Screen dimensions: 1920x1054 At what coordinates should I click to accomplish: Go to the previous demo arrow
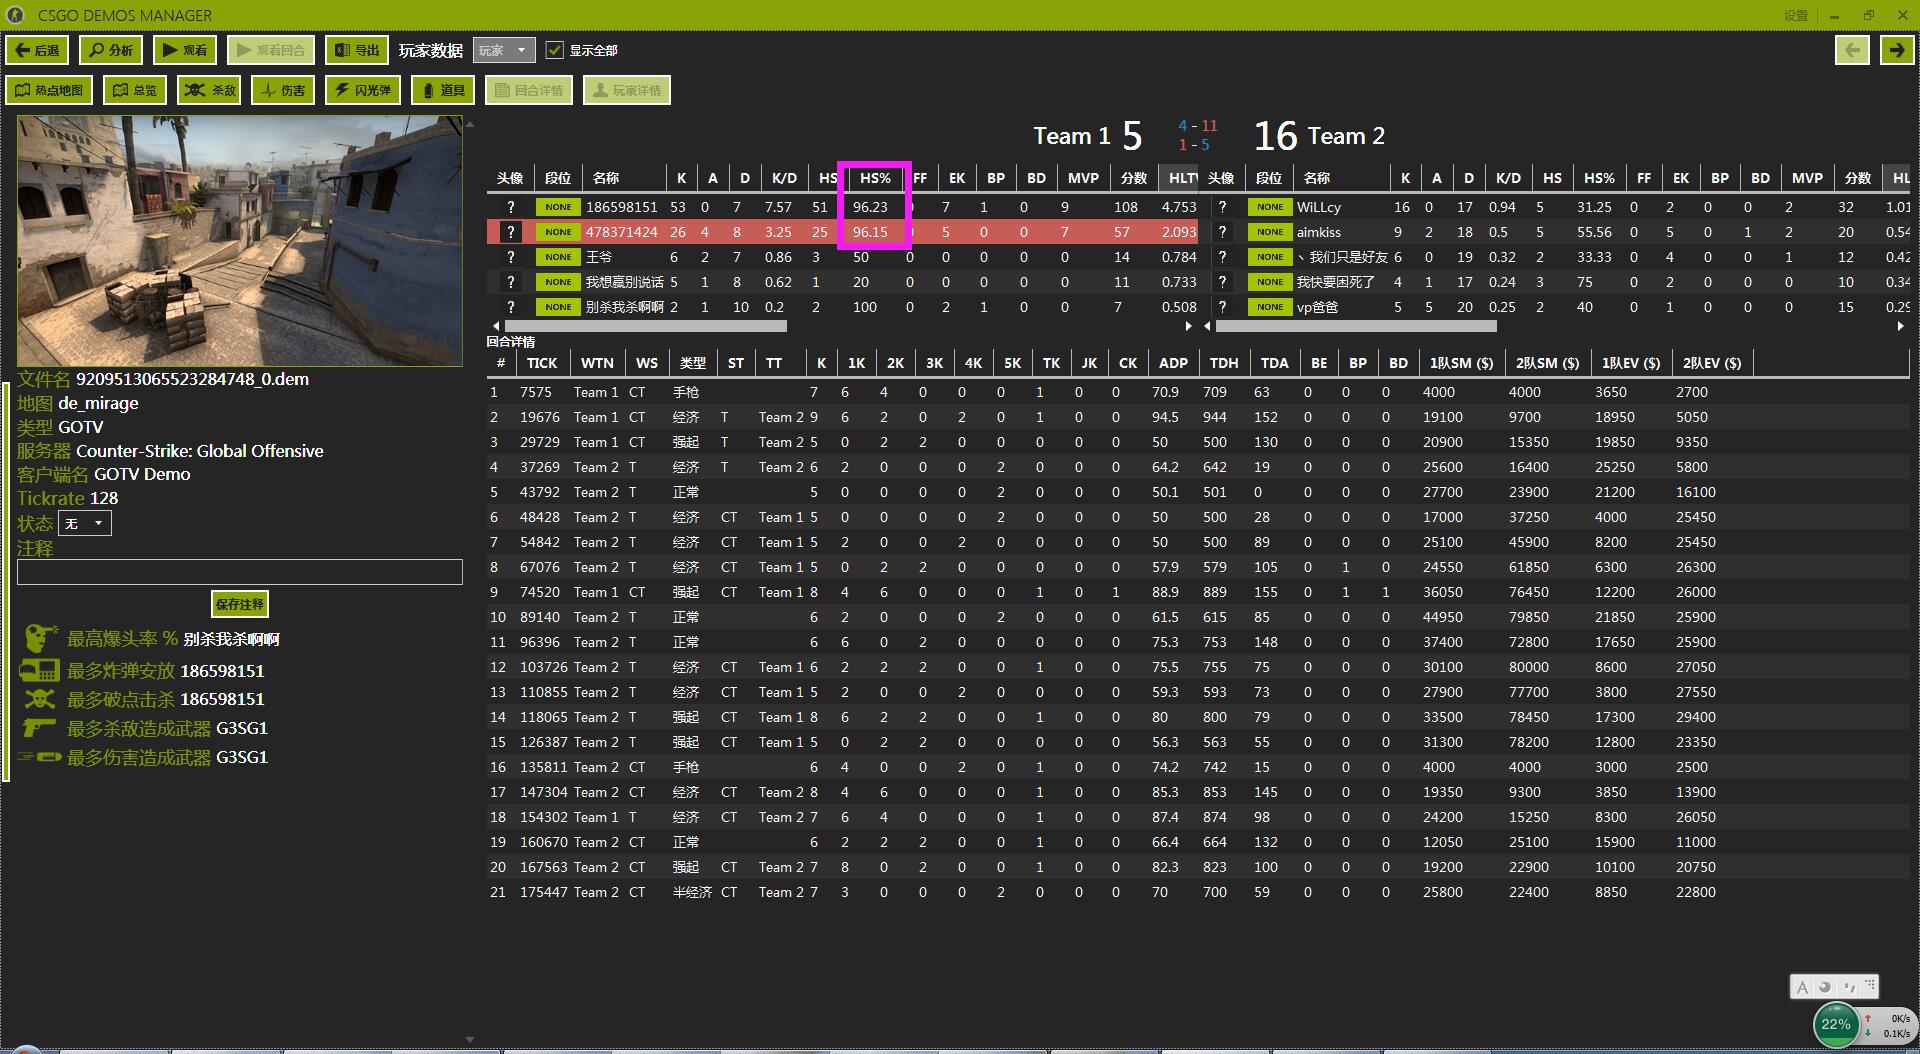(x=1852, y=50)
